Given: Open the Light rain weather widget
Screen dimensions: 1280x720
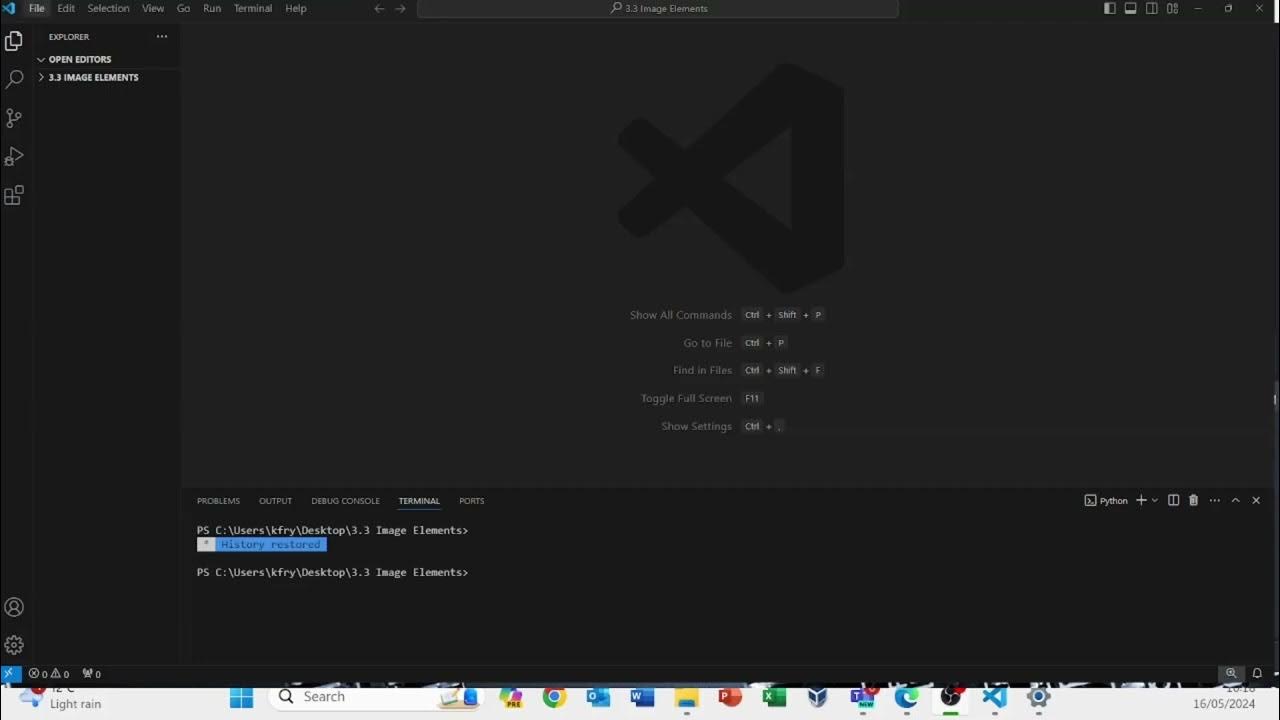Looking at the screenshot, I should (x=62, y=698).
